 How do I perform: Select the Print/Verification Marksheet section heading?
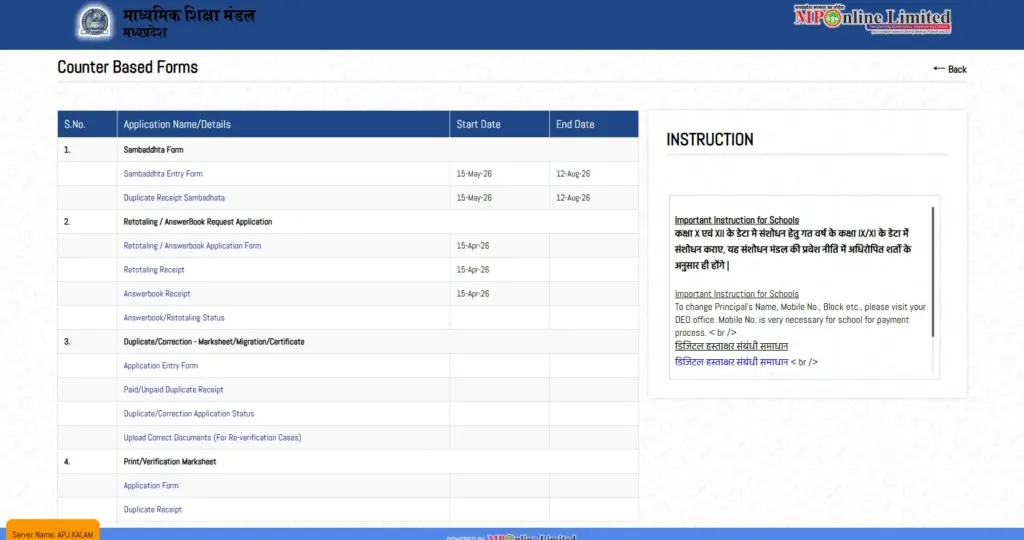(170, 462)
